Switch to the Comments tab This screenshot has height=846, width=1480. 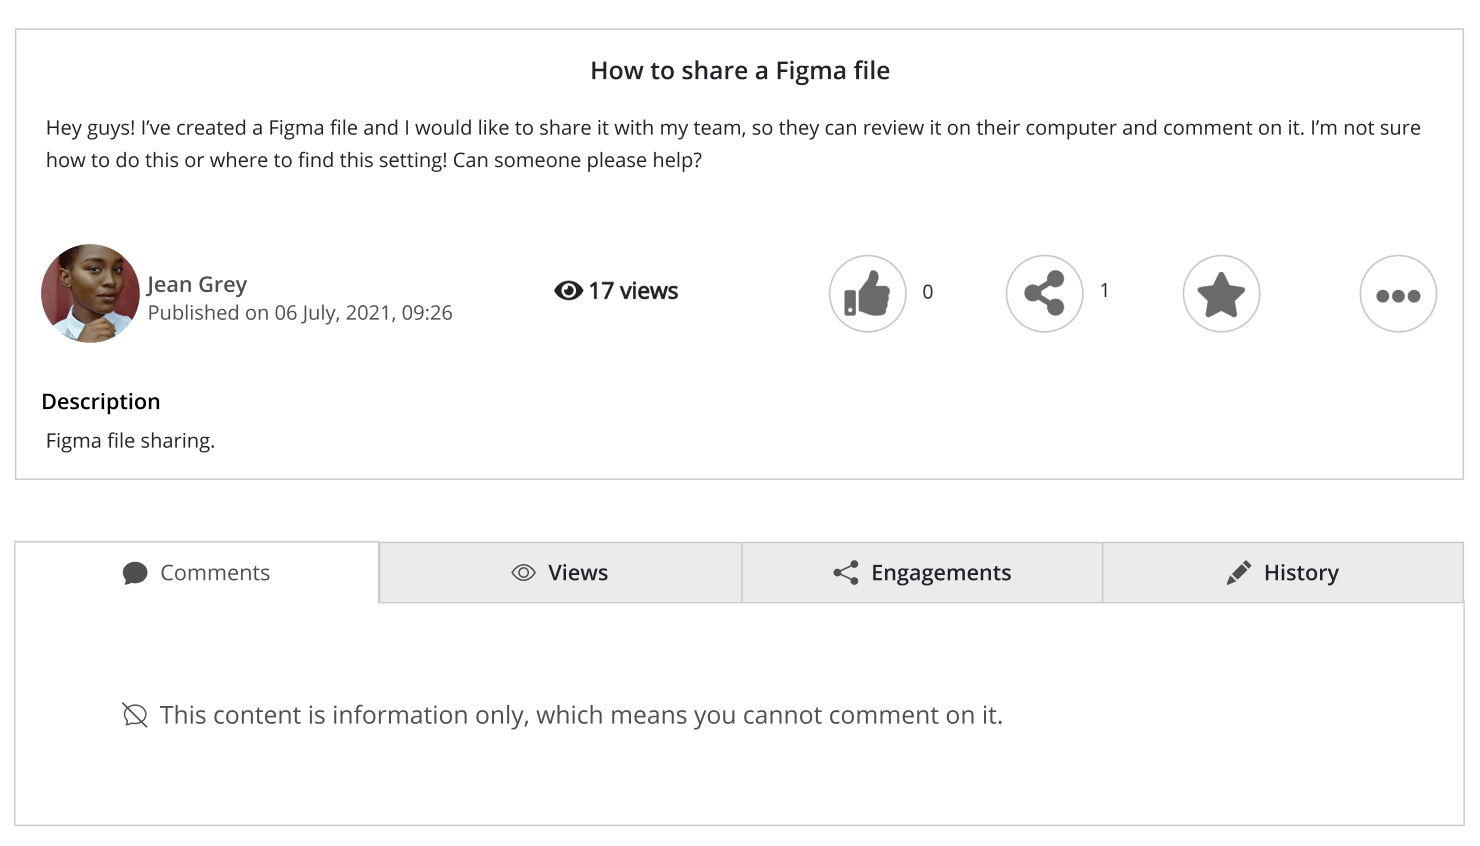pos(197,573)
